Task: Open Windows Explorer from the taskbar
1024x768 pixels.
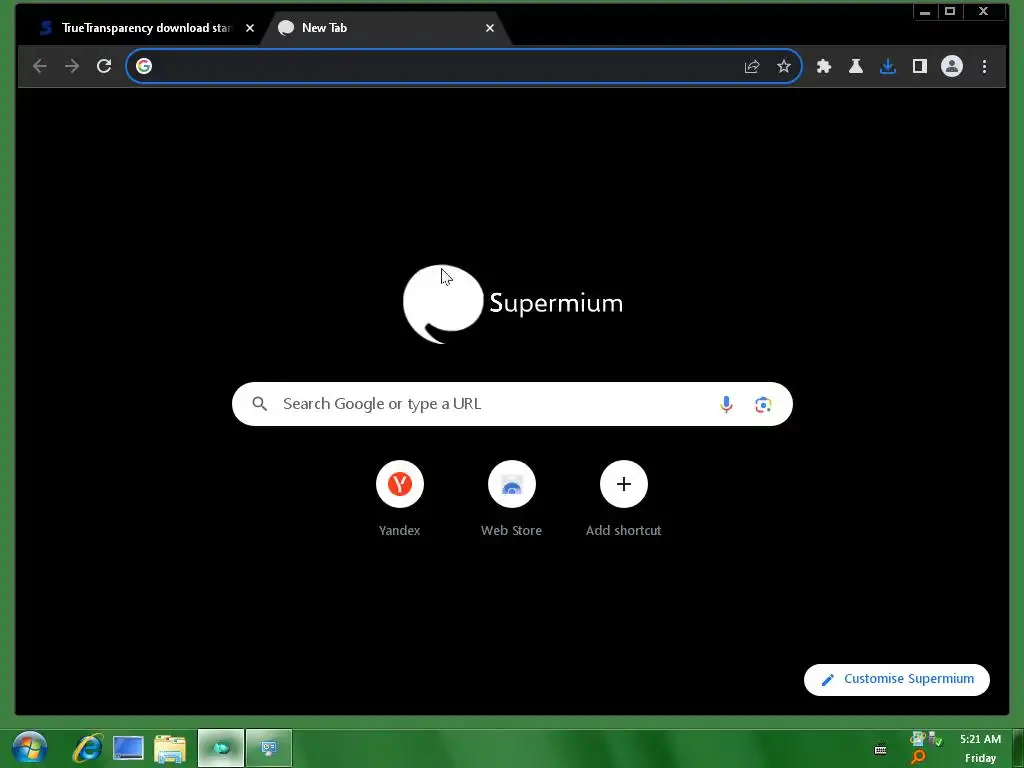Action: [x=170, y=748]
